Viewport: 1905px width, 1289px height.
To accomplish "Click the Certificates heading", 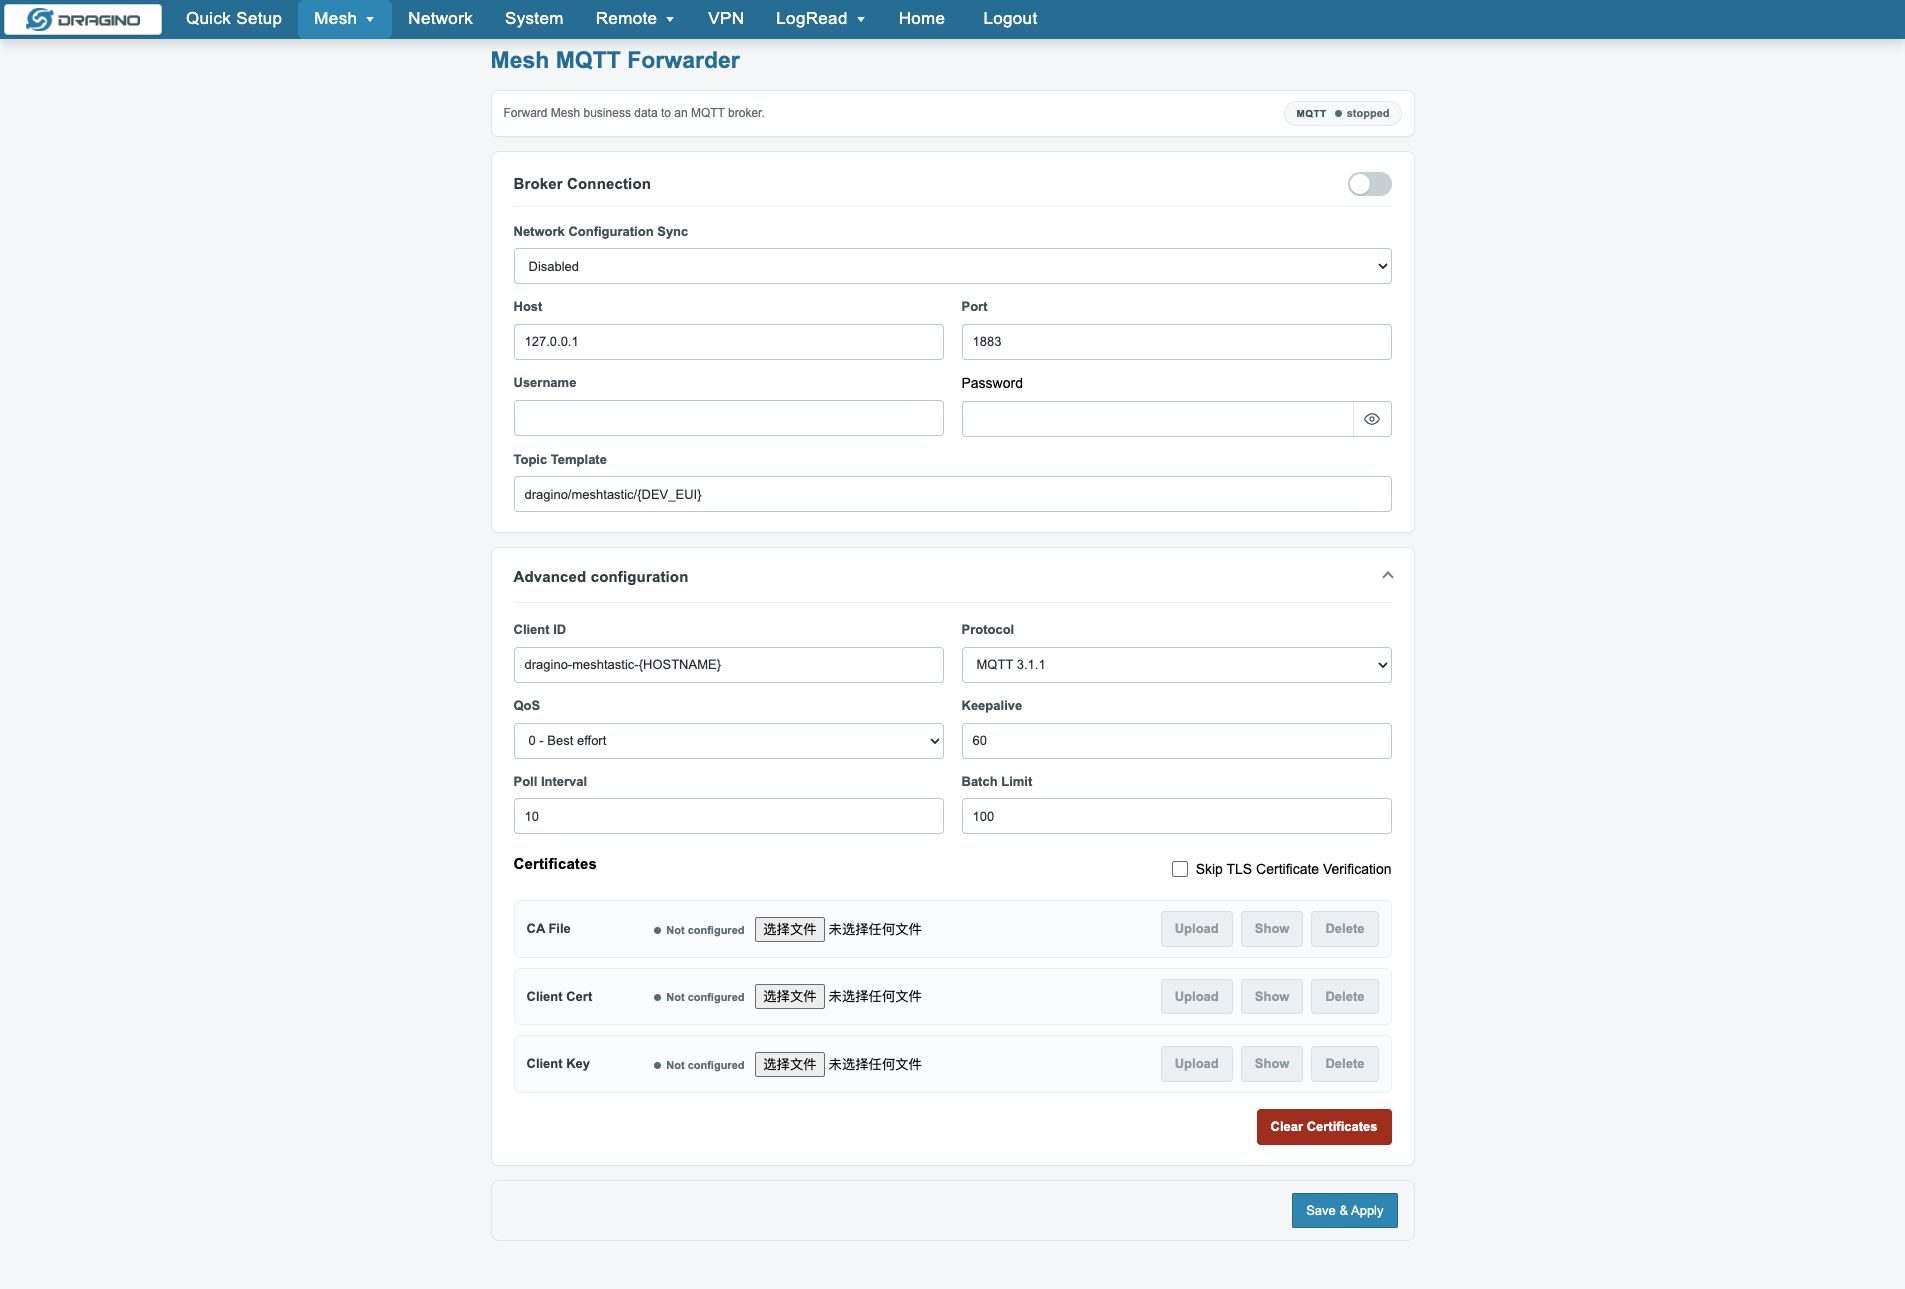I will coord(555,864).
